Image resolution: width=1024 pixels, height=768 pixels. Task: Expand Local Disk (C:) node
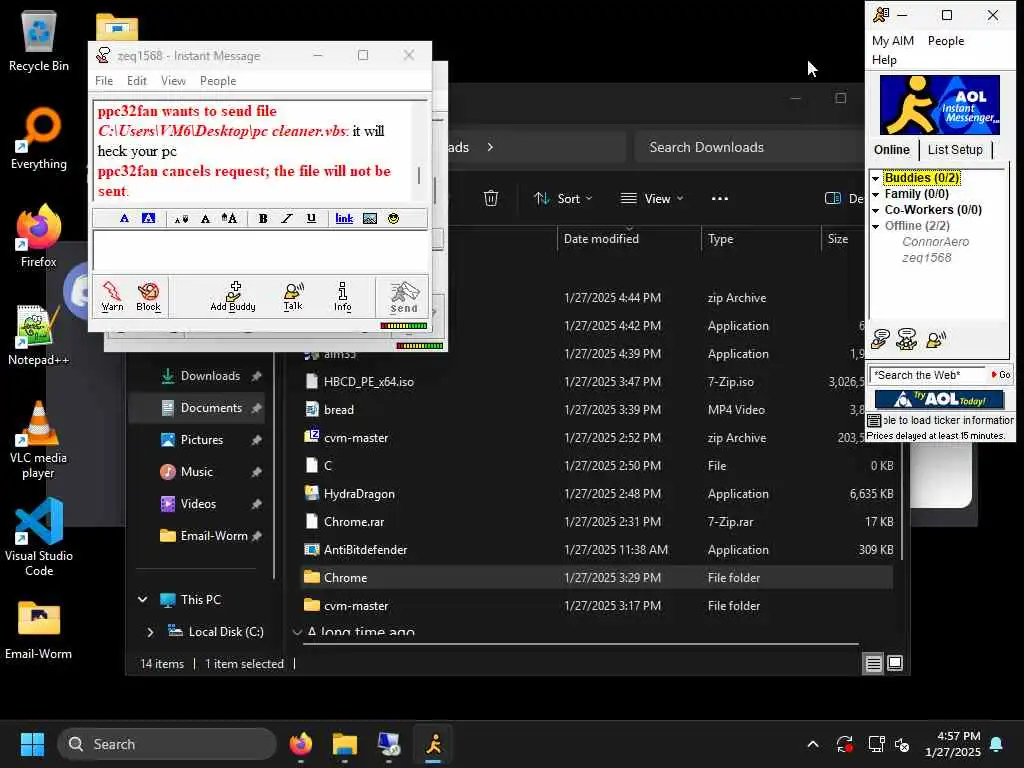(150, 632)
